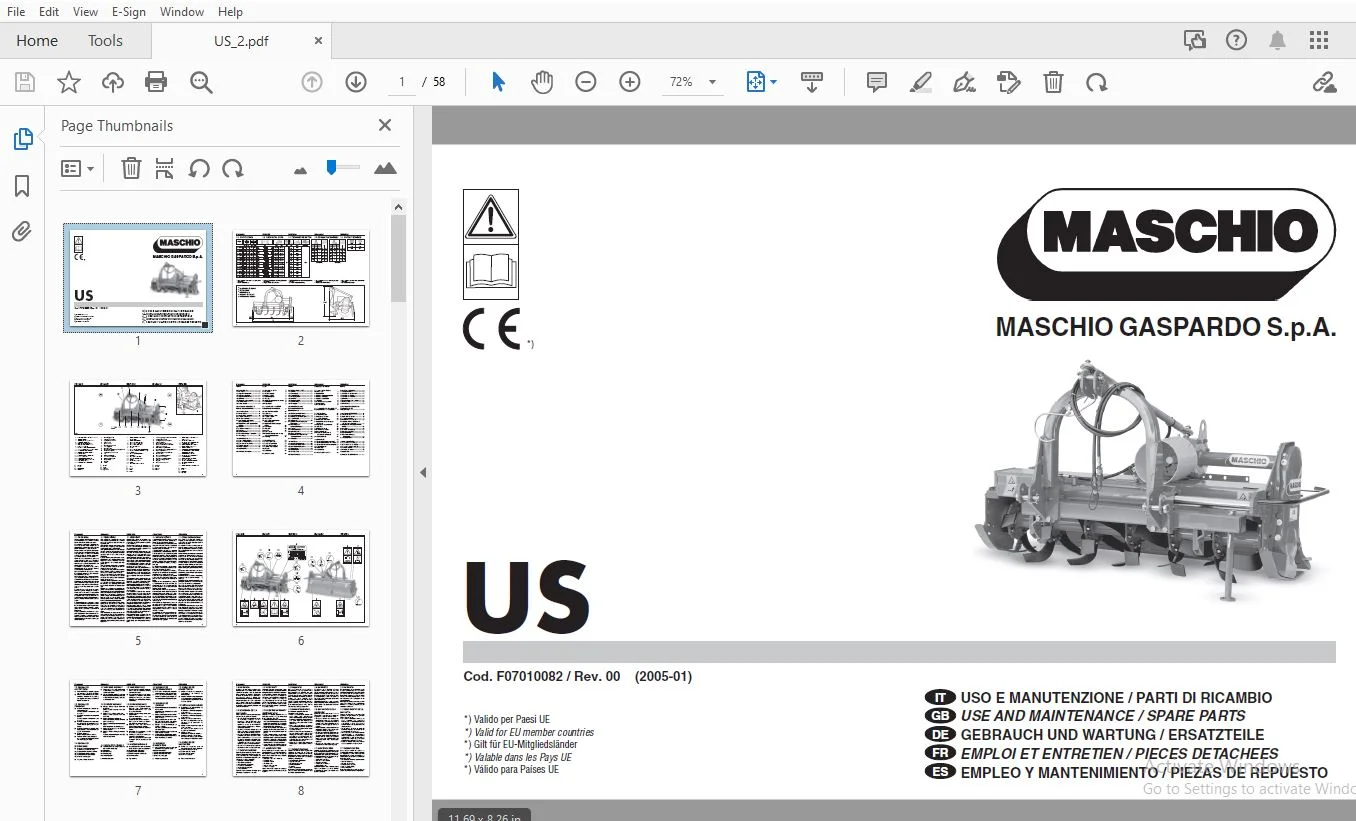Close the US_2.pdf tab
The height and width of the screenshot is (821, 1356).
click(319, 41)
